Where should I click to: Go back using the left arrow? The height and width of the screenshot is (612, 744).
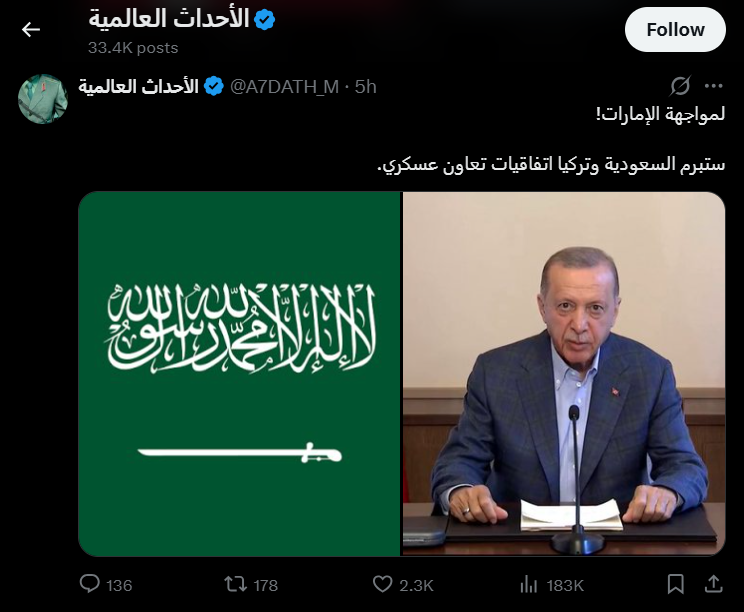[31, 30]
